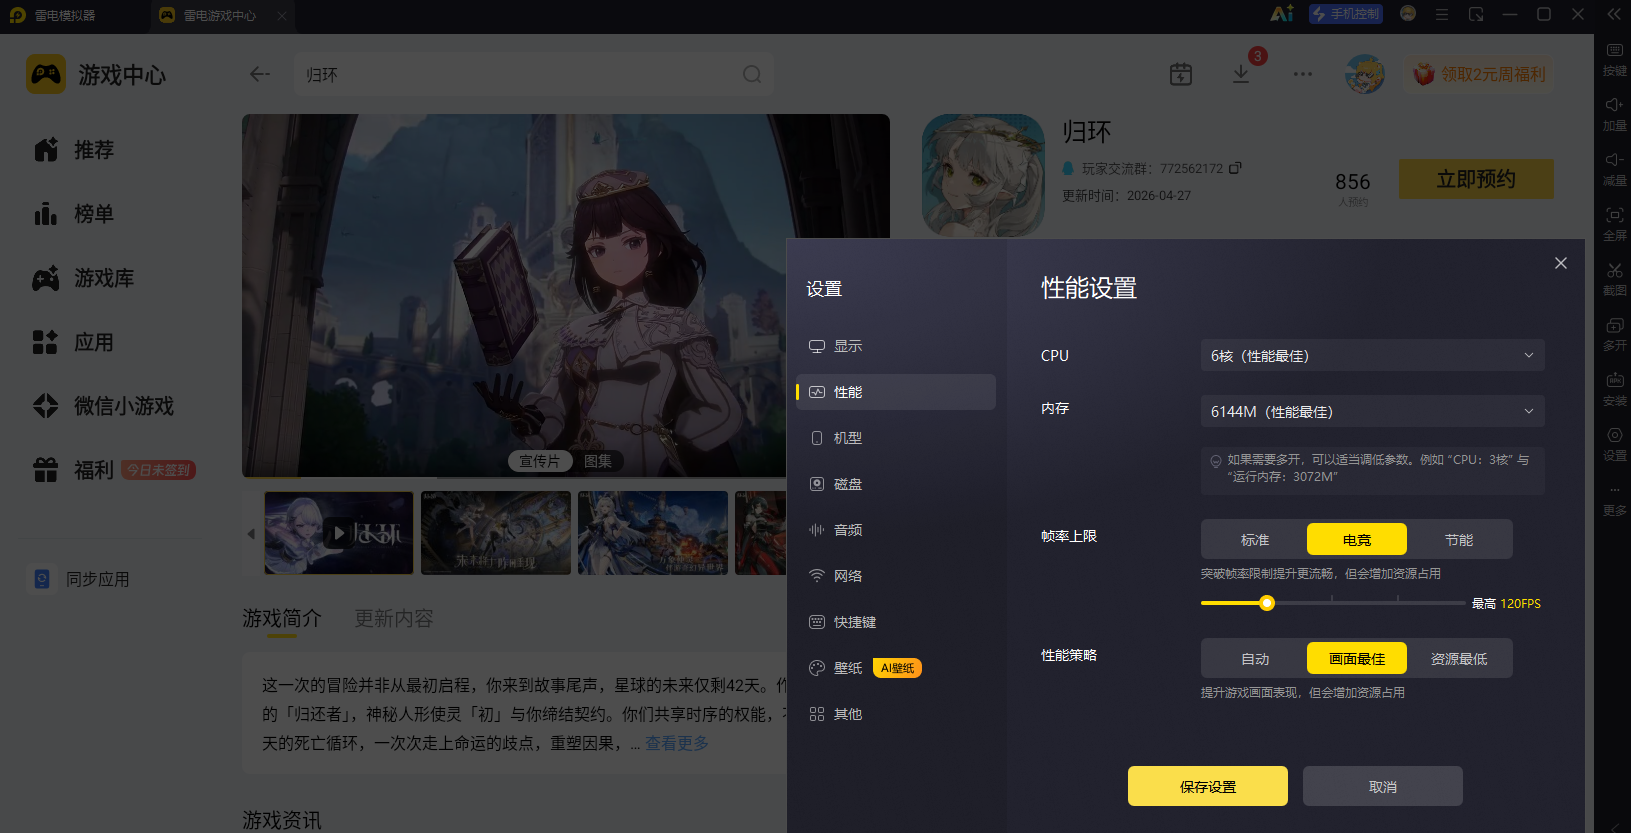Screen dimensions: 1631x833
Task: Open downloads icon with badge 3
Action: click(1241, 74)
